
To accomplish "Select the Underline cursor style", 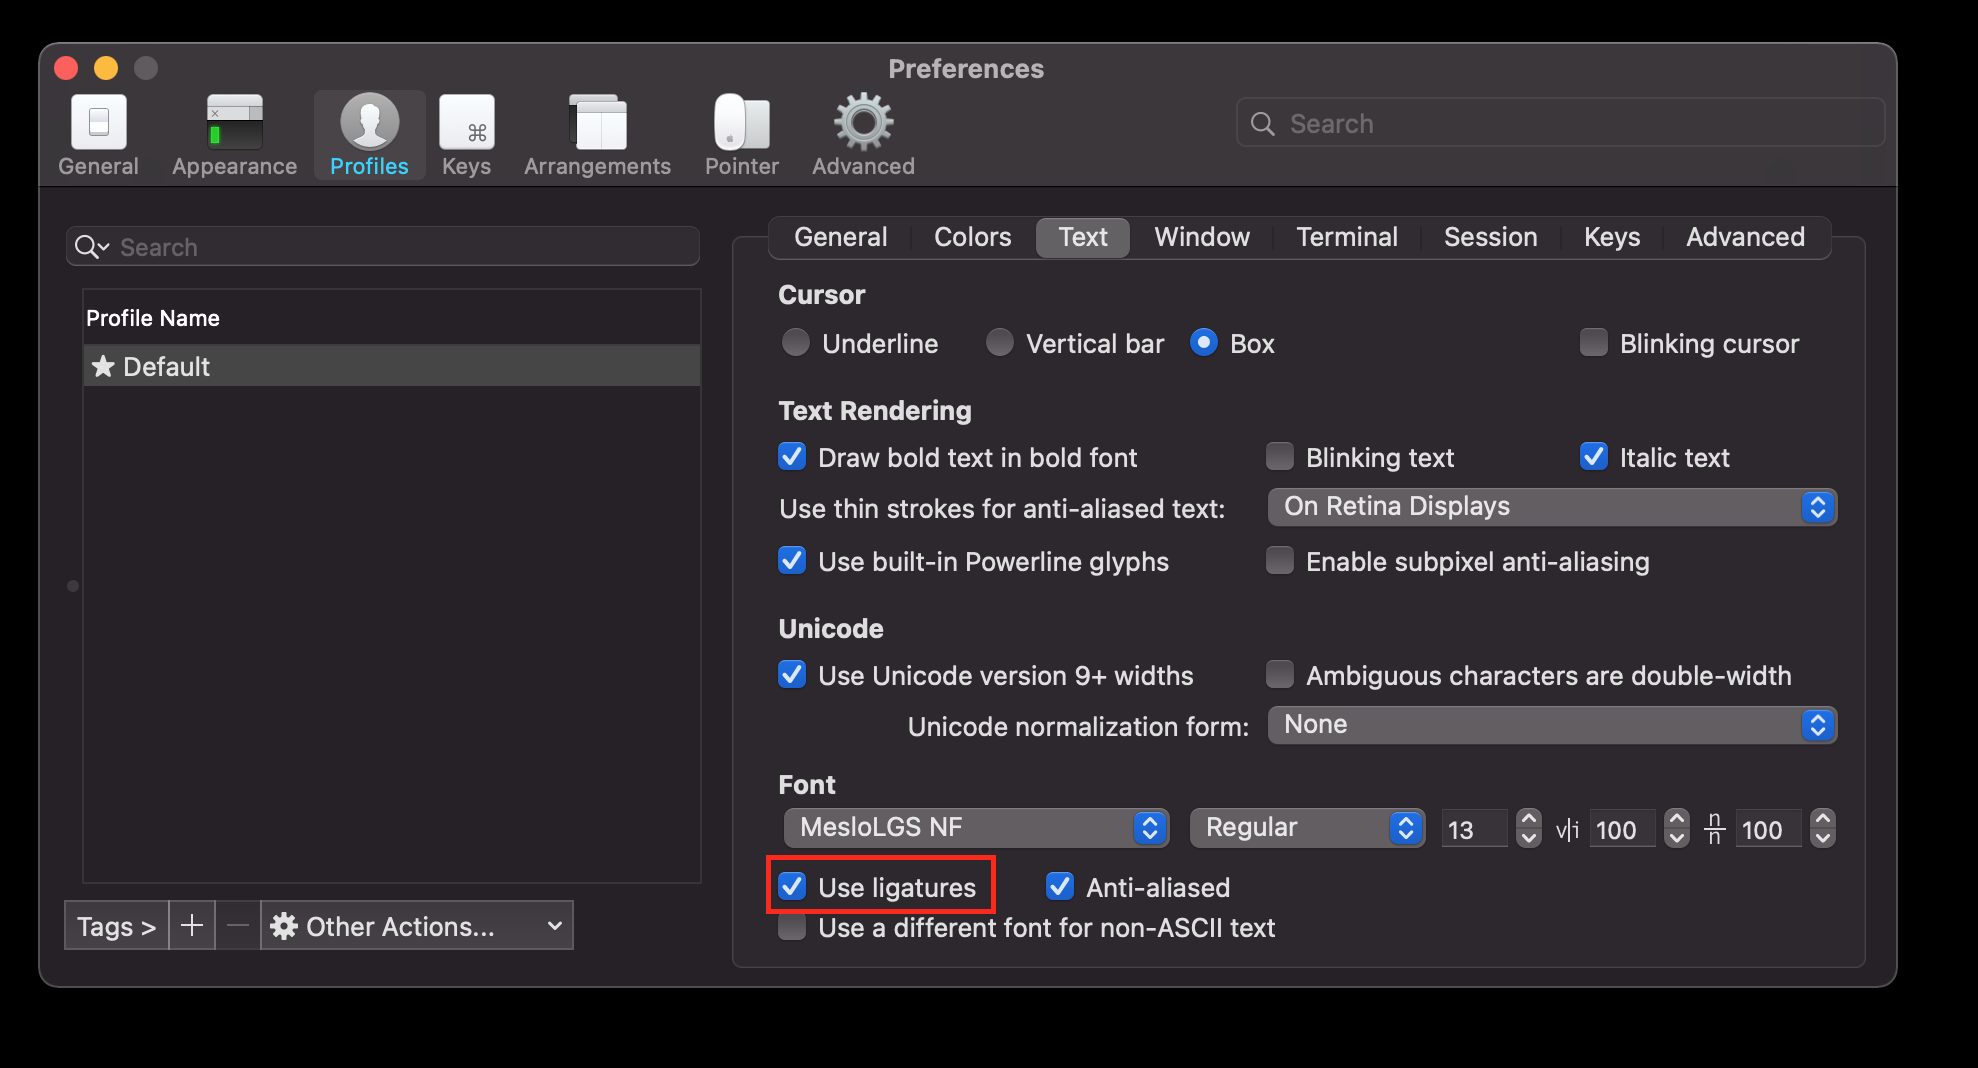I will click(x=795, y=342).
